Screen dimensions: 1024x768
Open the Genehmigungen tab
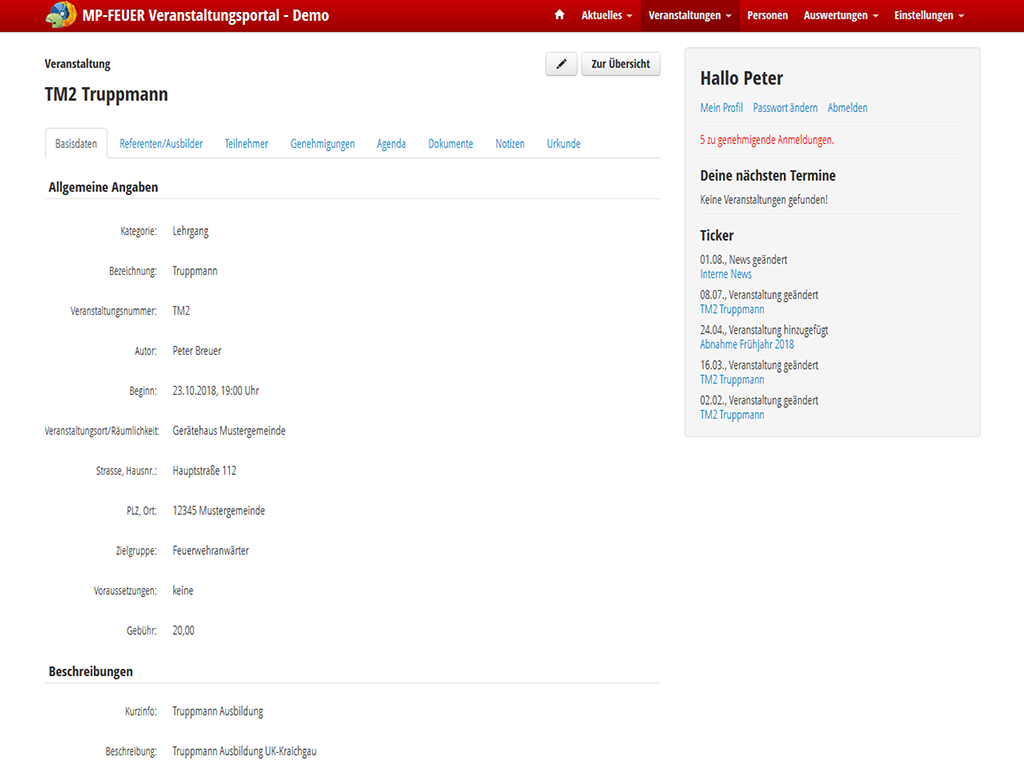(322, 144)
